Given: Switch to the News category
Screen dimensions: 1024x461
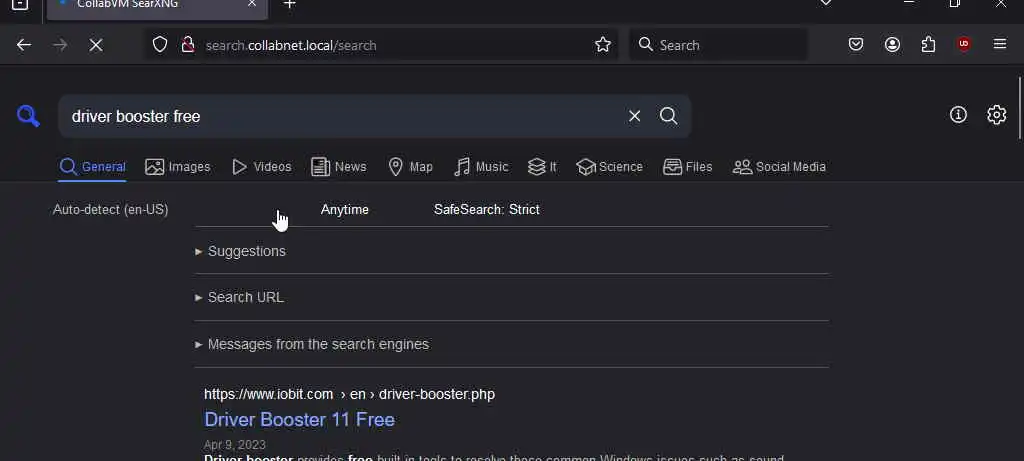Looking at the screenshot, I should point(338,167).
